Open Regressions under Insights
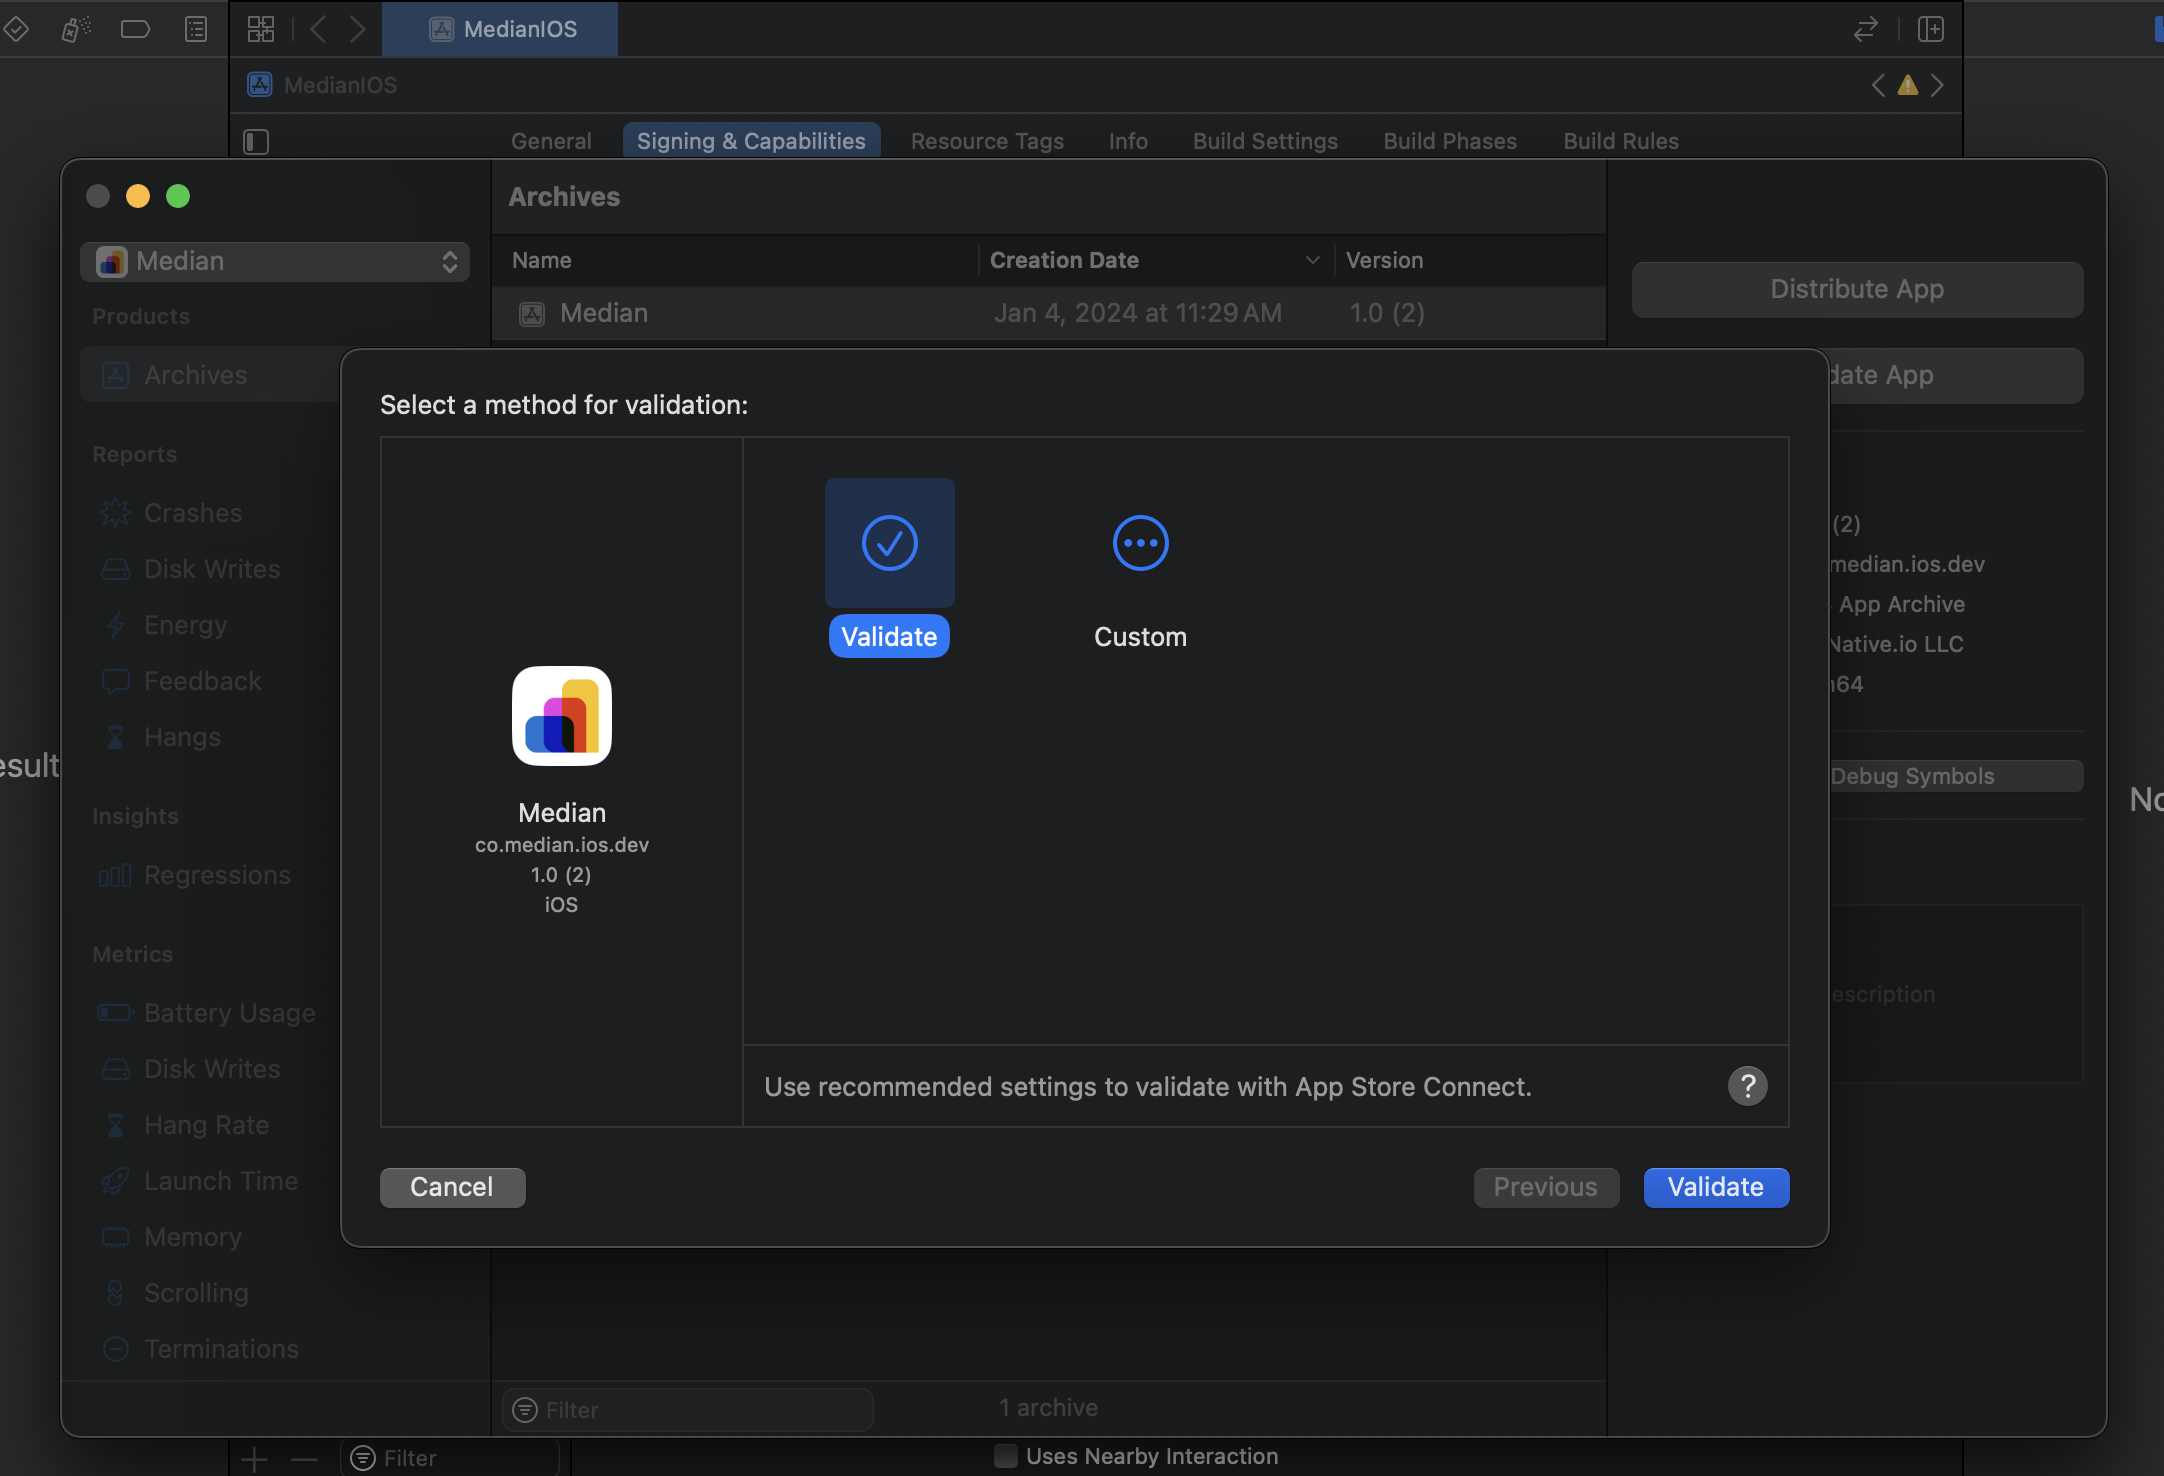The height and width of the screenshot is (1476, 2164). (x=217, y=875)
